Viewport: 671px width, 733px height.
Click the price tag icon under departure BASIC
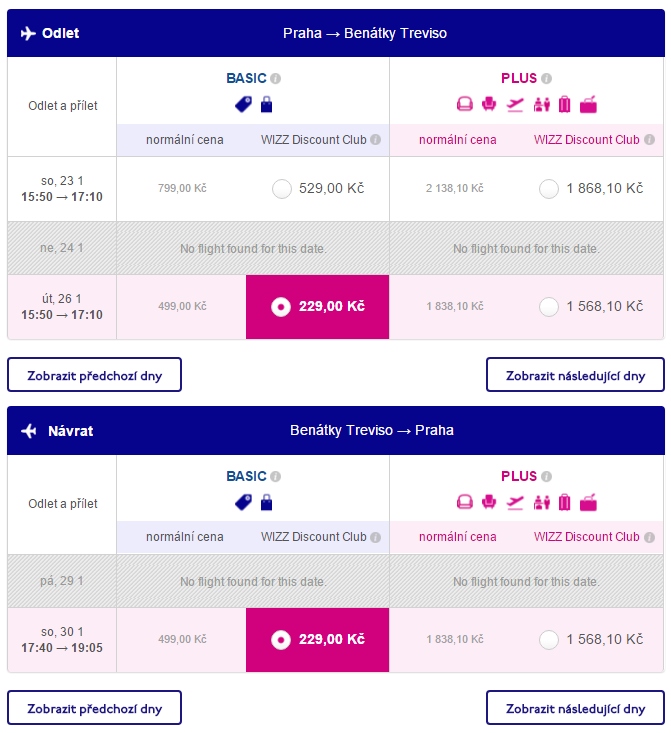[243, 104]
